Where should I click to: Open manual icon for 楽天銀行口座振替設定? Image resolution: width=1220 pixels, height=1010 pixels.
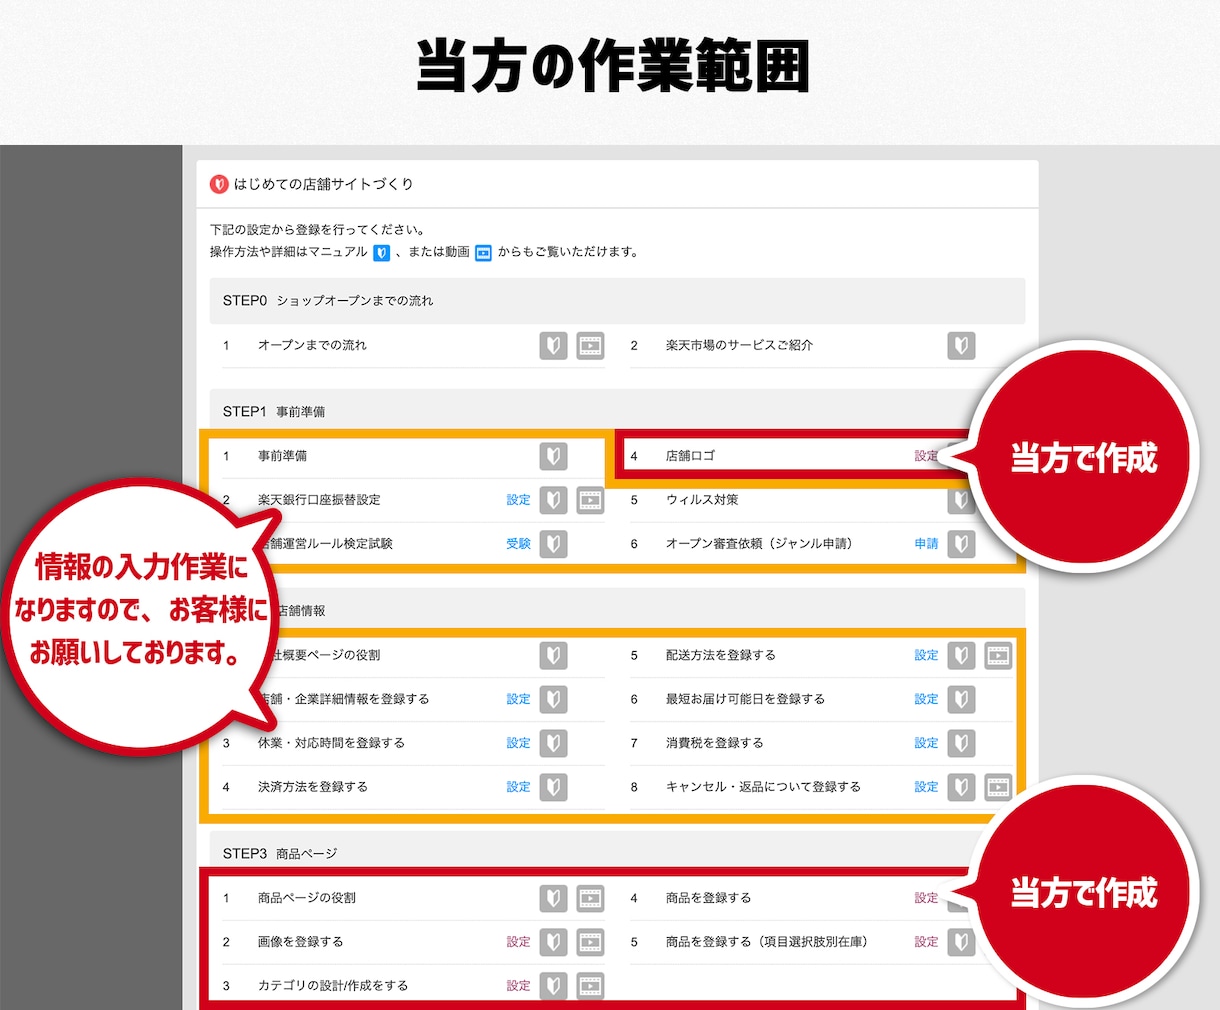click(553, 500)
